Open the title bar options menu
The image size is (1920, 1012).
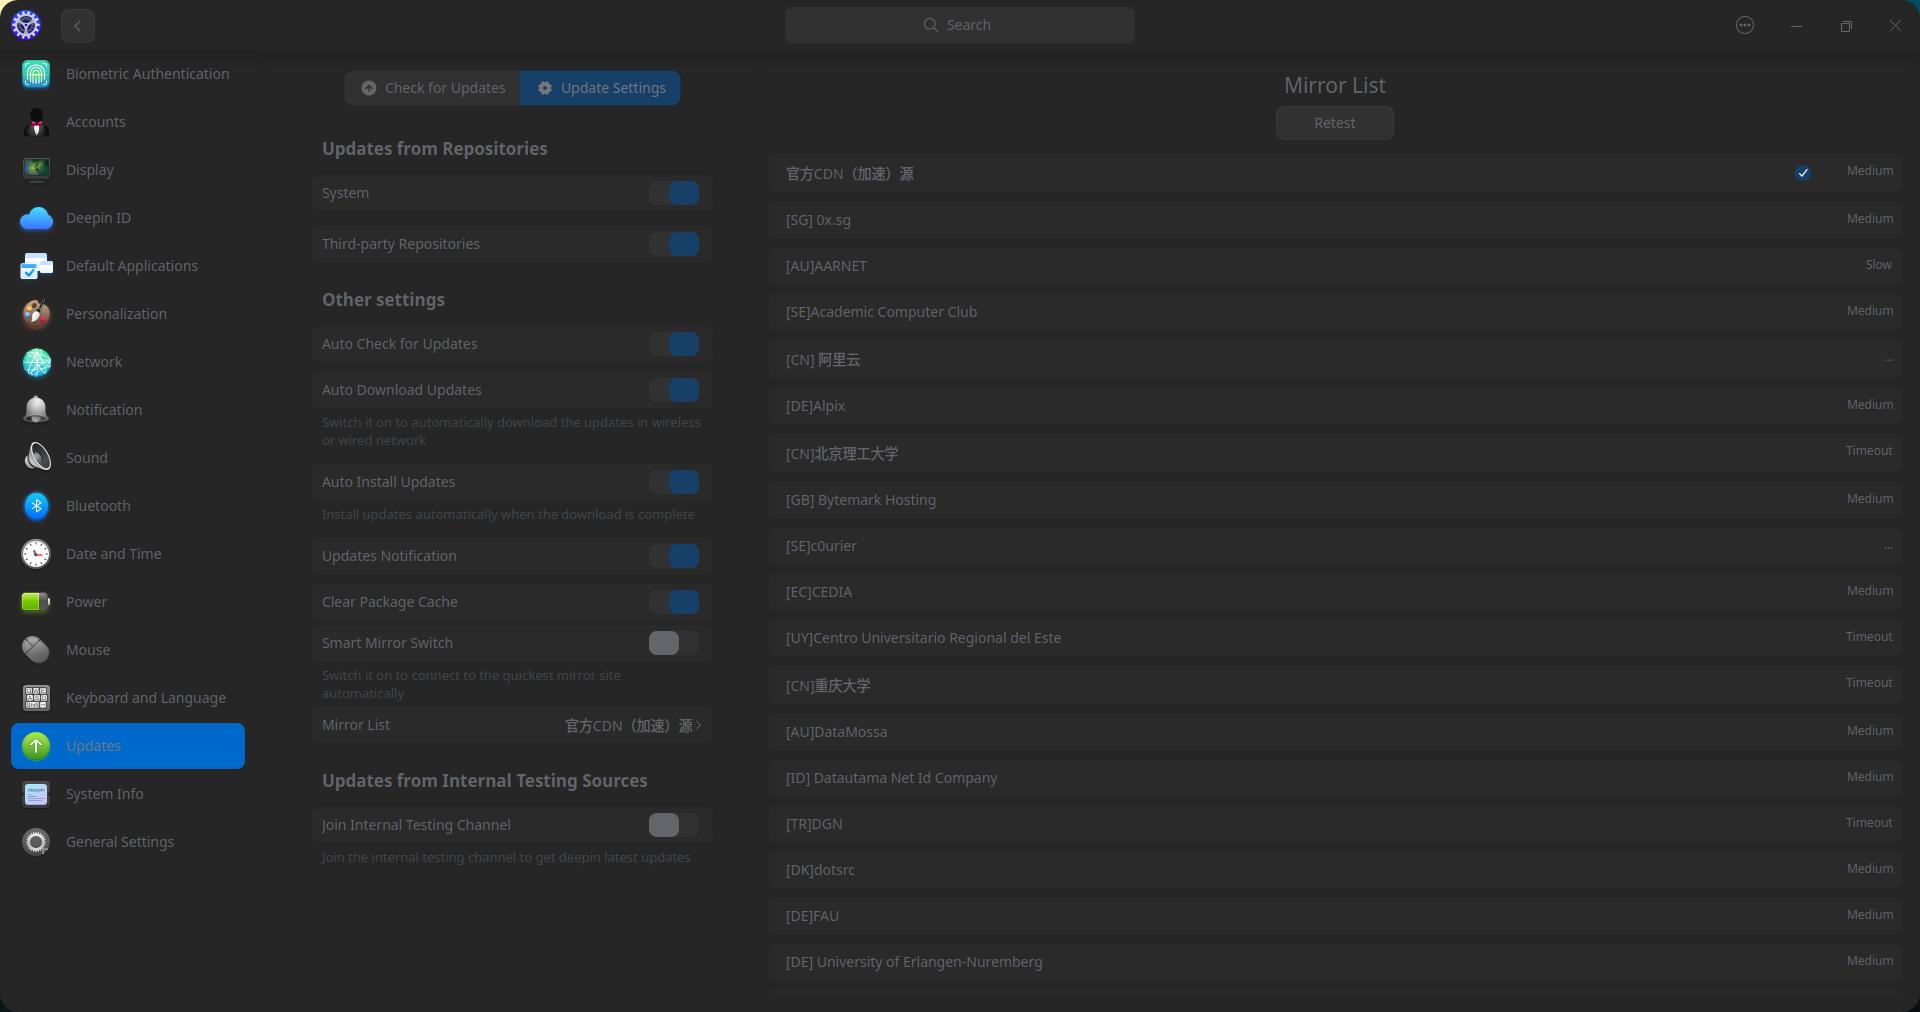point(1745,25)
